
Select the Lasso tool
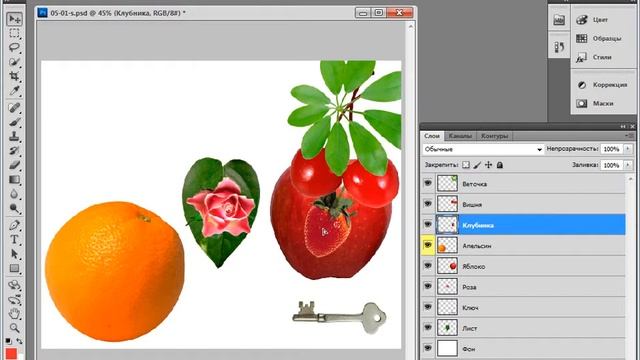(x=14, y=47)
